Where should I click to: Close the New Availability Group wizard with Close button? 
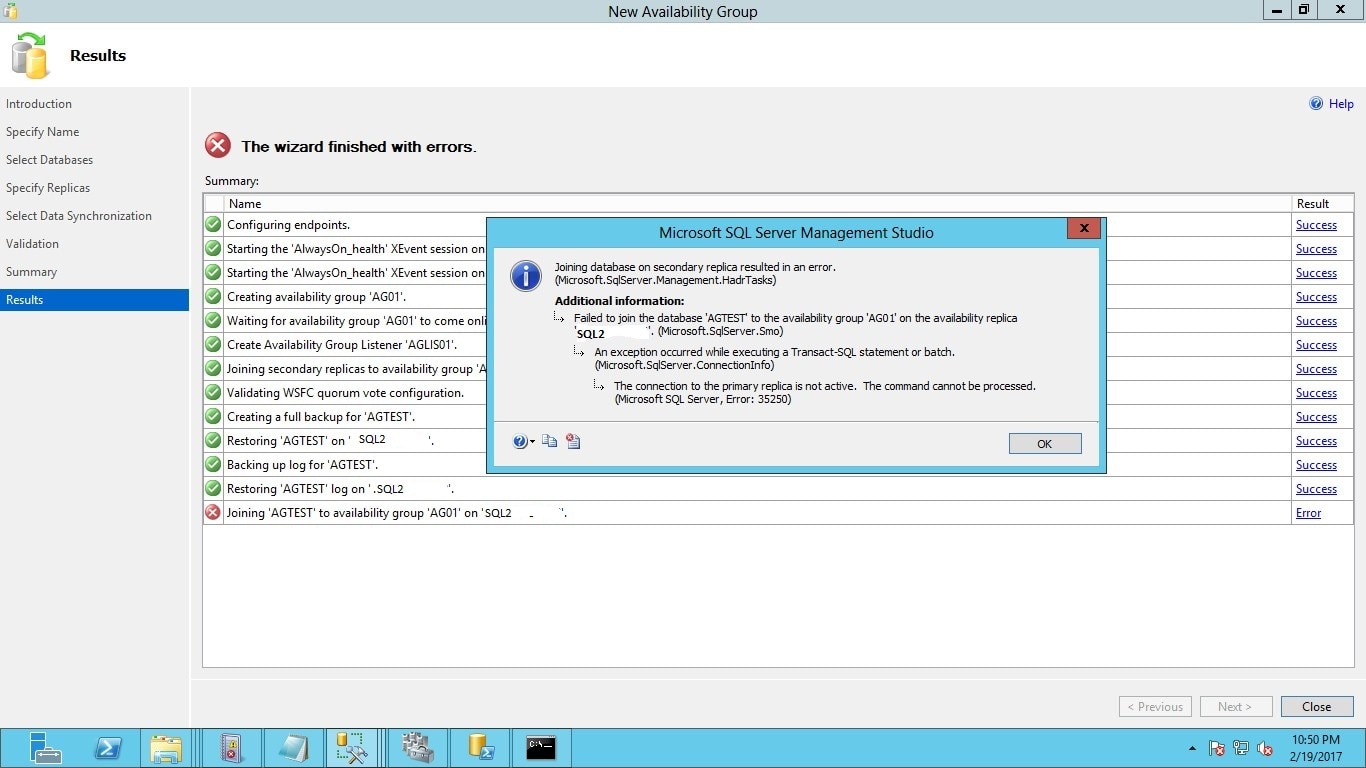pyautogui.click(x=1317, y=707)
